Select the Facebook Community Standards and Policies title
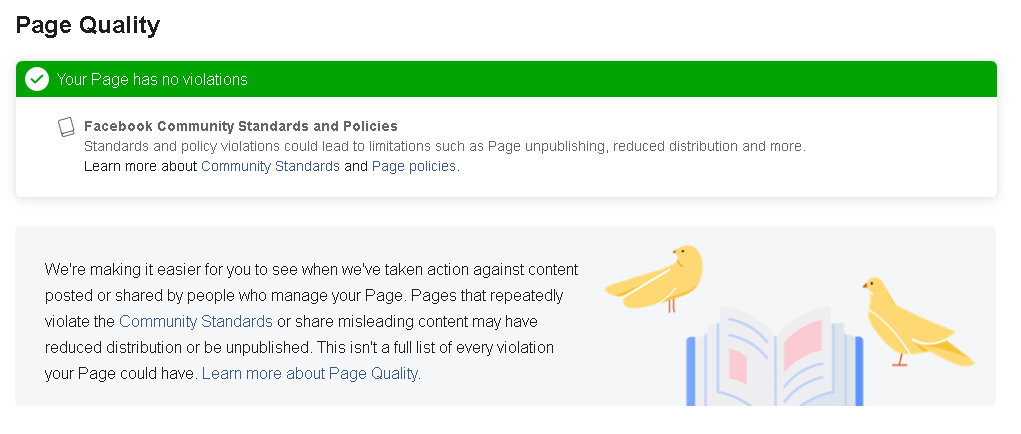 click(241, 126)
